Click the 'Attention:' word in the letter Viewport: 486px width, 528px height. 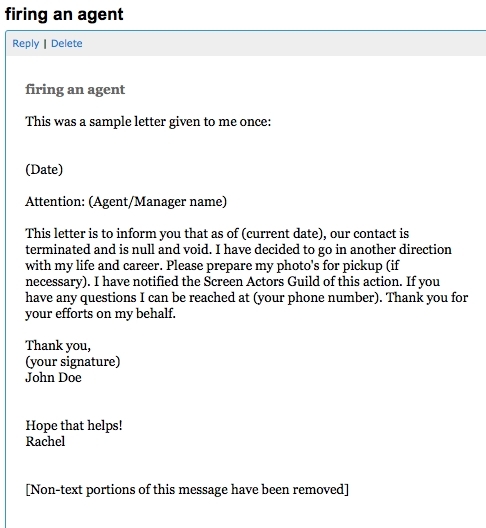(55, 201)
